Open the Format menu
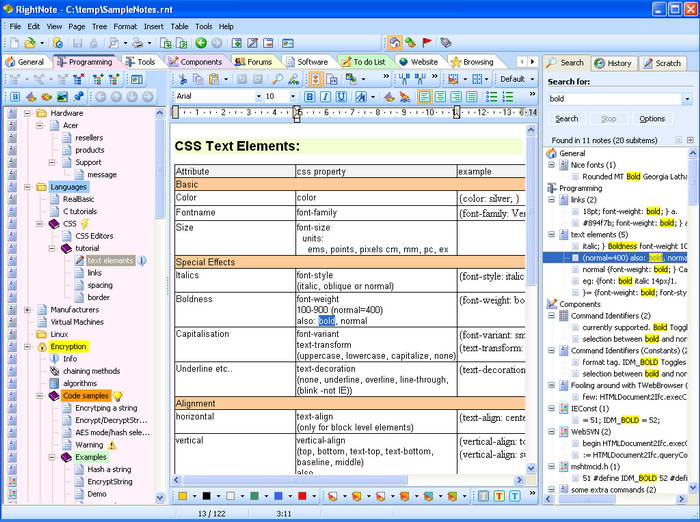This screenshot has width=700, height=522. point(125,26)
